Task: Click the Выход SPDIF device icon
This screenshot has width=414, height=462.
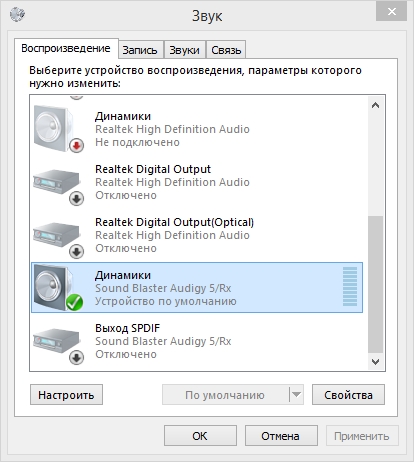Action: 58,345
